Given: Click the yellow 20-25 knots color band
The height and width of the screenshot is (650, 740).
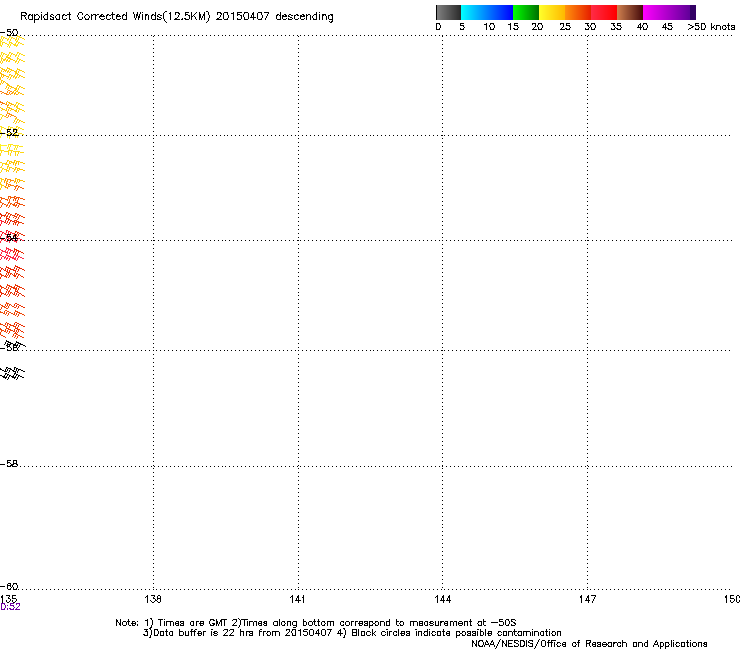Looking at the screenshot, I should click(552, 12).
